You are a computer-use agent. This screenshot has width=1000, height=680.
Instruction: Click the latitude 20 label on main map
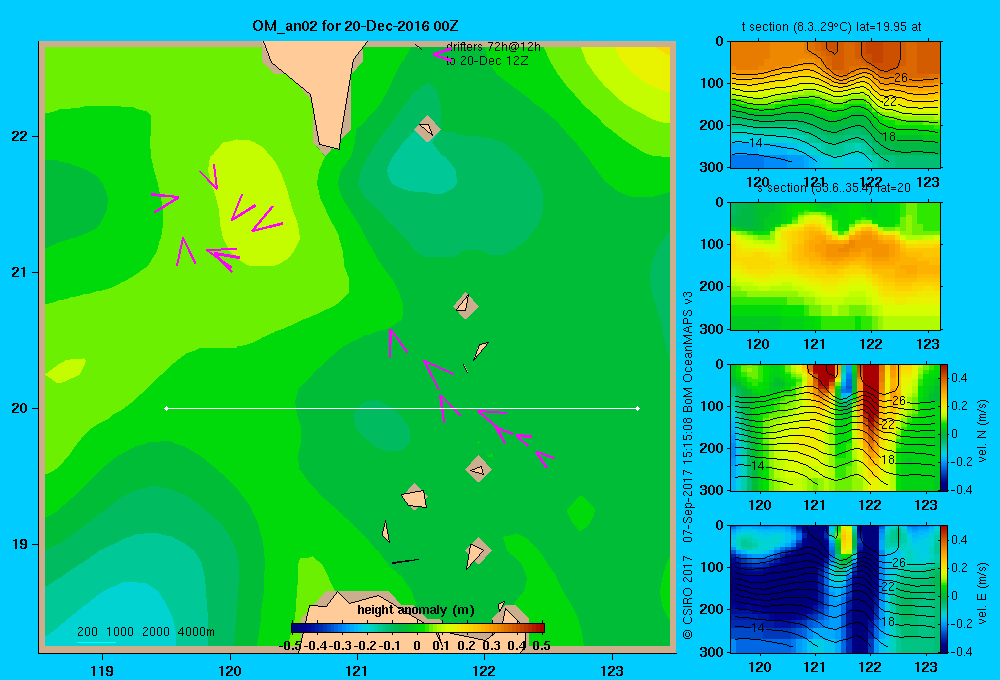(x=20, y=408)
